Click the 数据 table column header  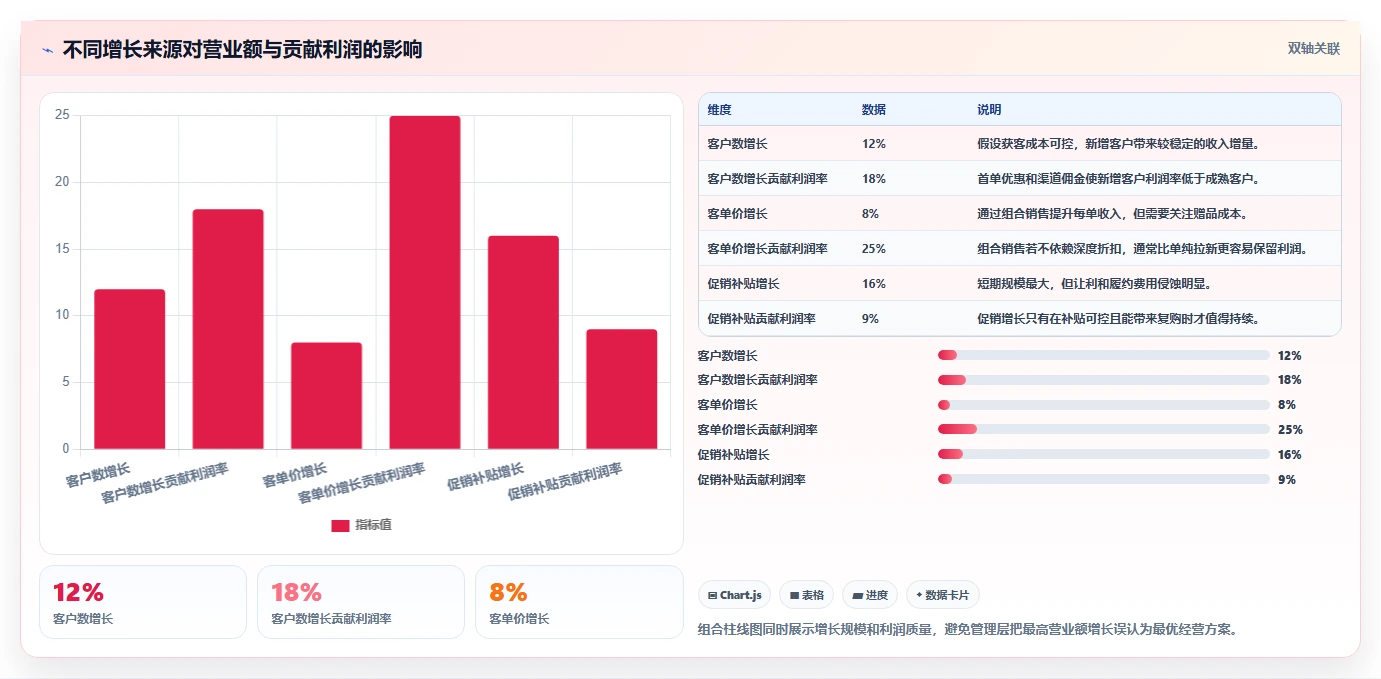tap(873, 110)
